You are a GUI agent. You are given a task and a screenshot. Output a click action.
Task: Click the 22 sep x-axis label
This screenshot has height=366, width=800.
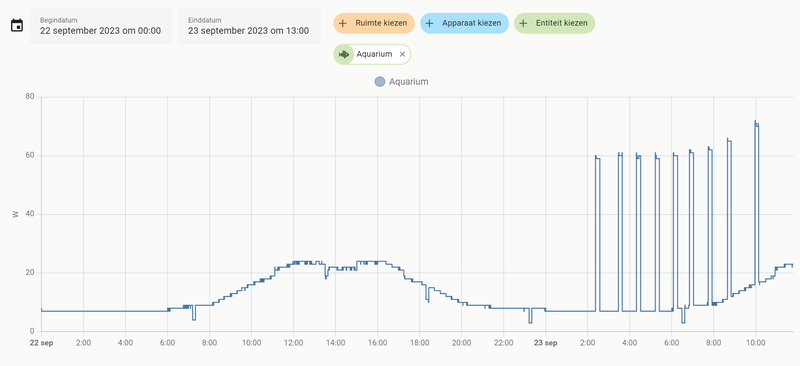(41, 344)
